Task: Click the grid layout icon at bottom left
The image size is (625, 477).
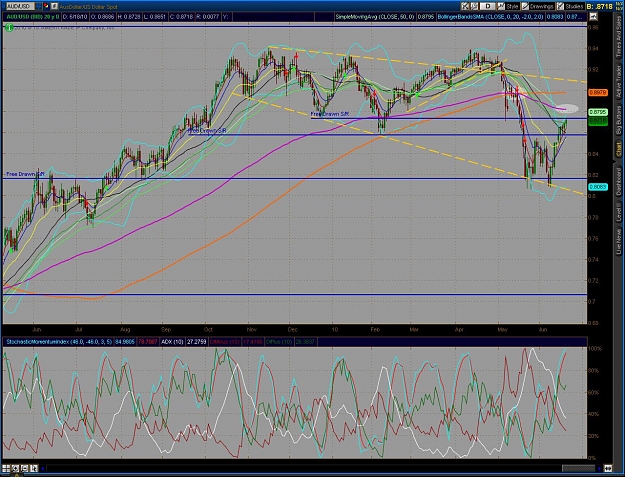Action: point(6,468)
